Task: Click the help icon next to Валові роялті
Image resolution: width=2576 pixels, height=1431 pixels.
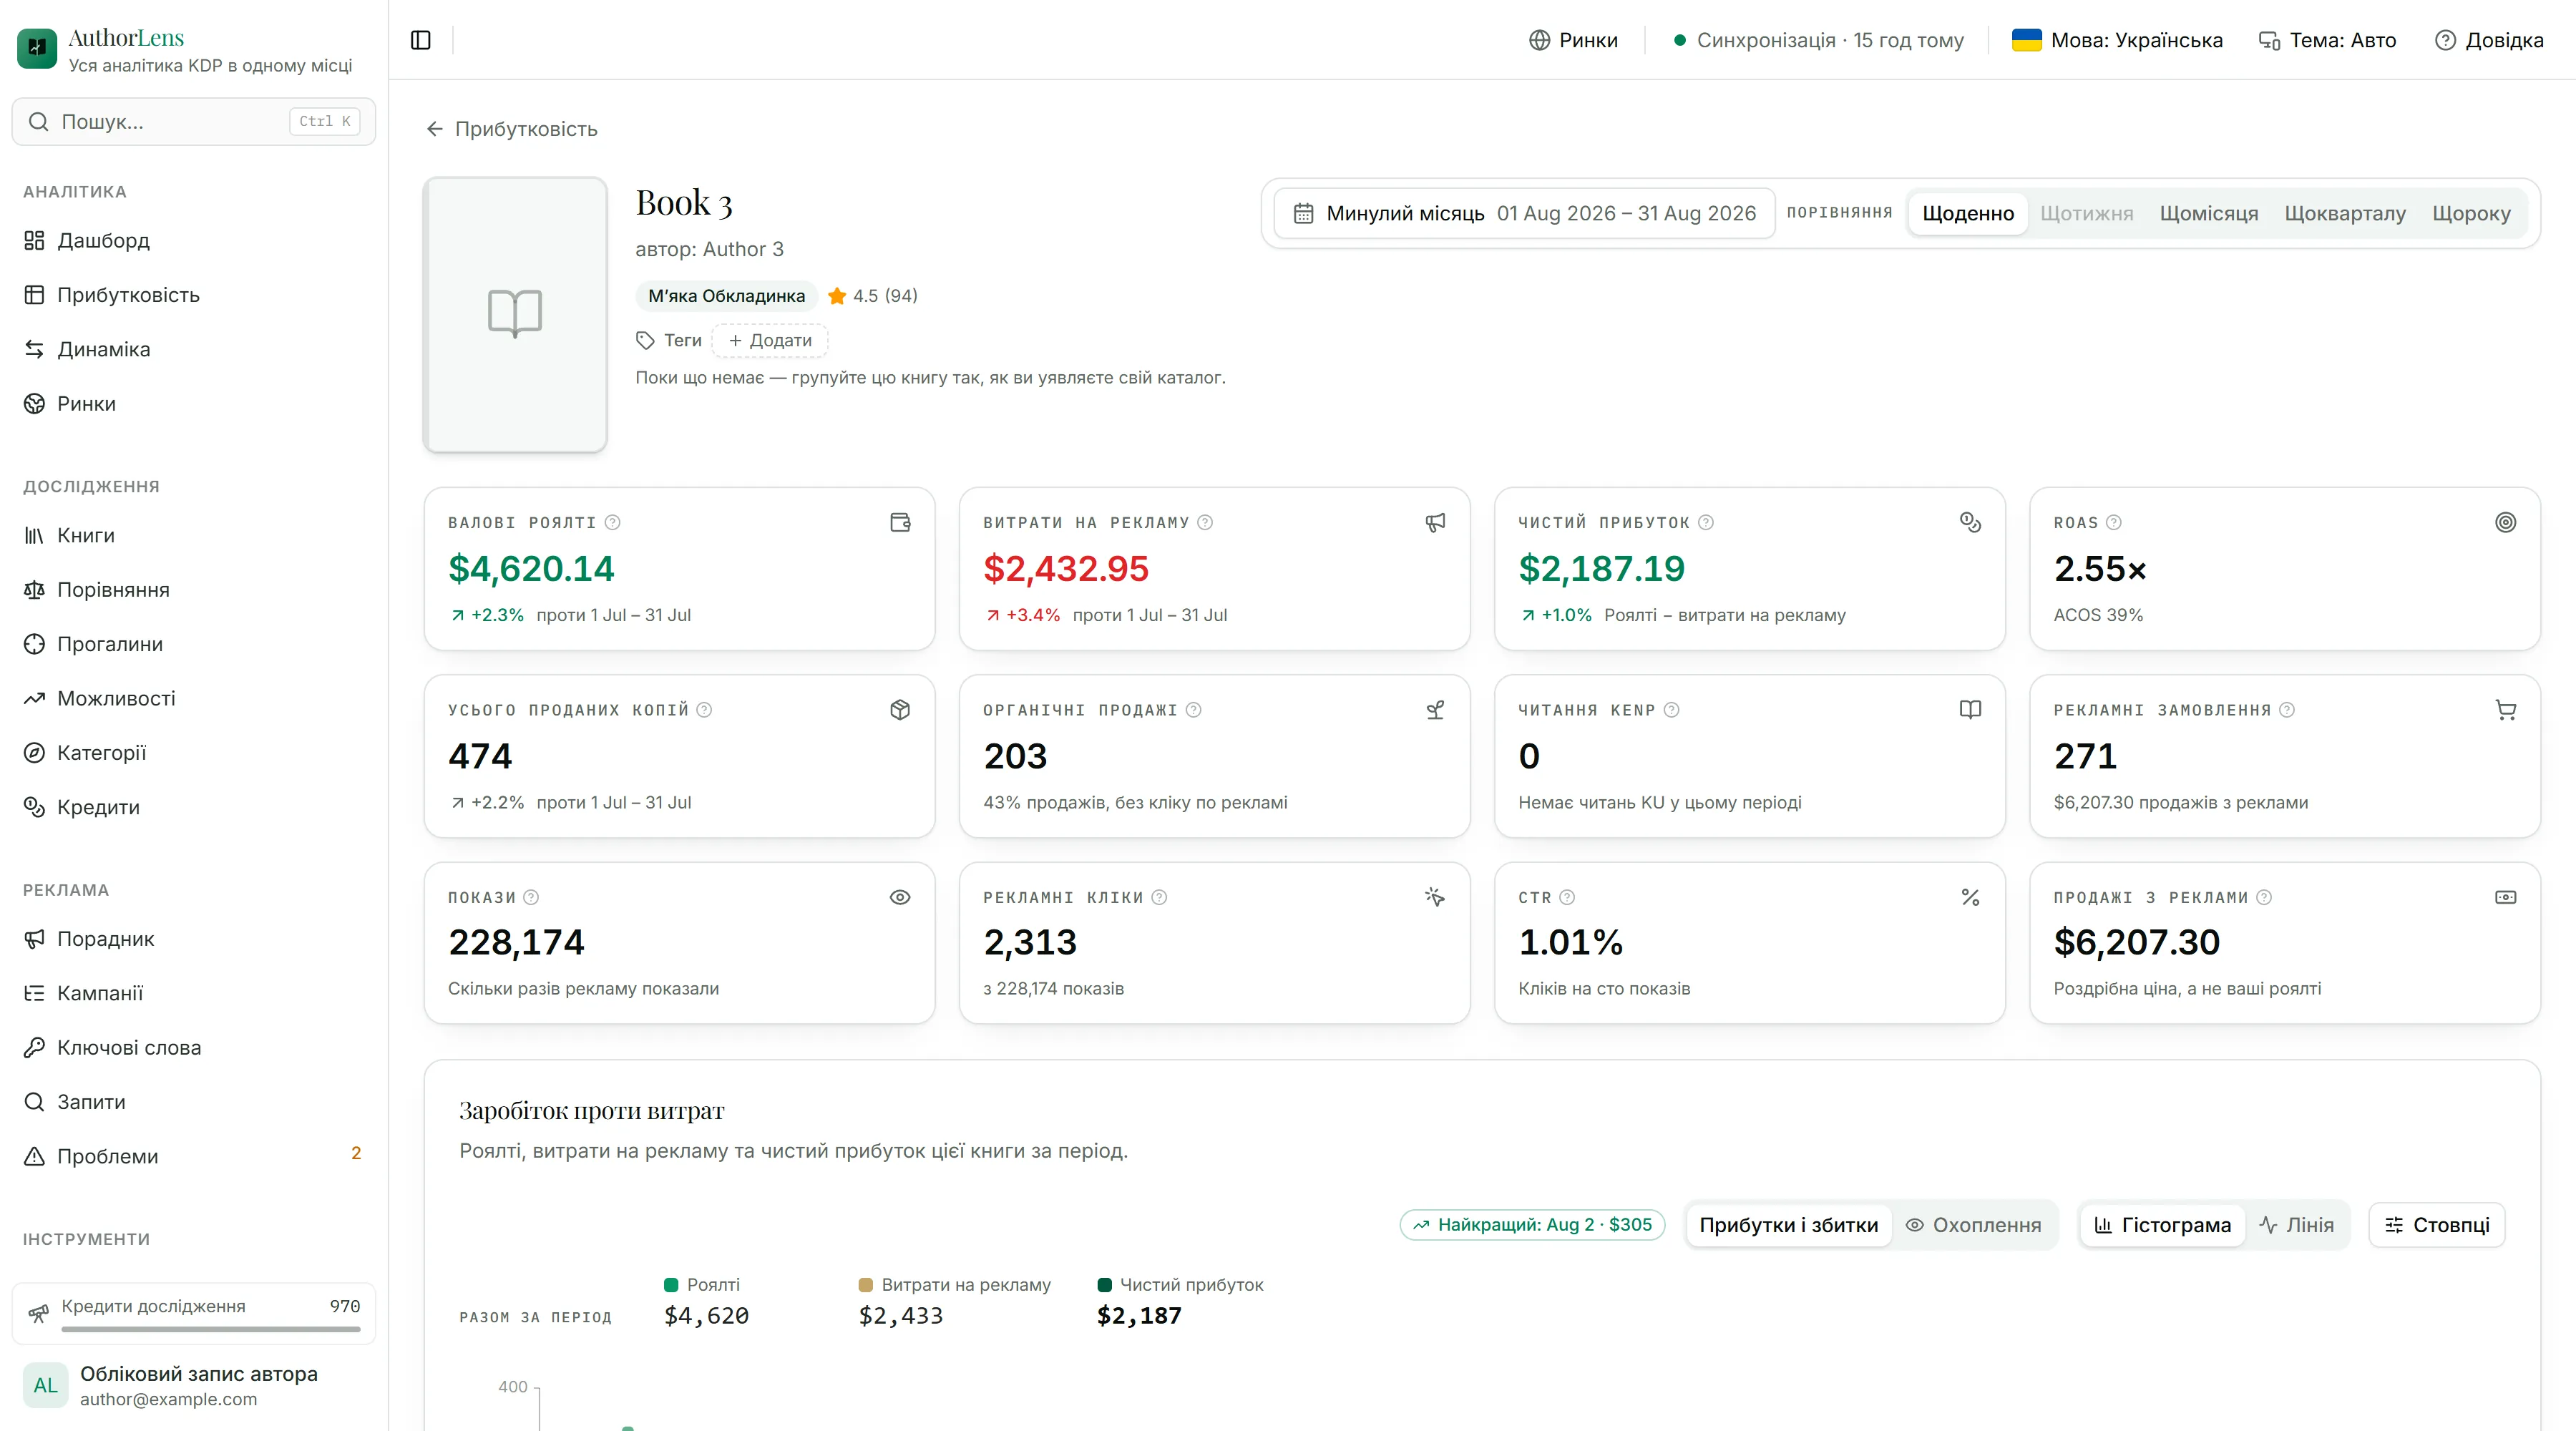Action: 613,522
